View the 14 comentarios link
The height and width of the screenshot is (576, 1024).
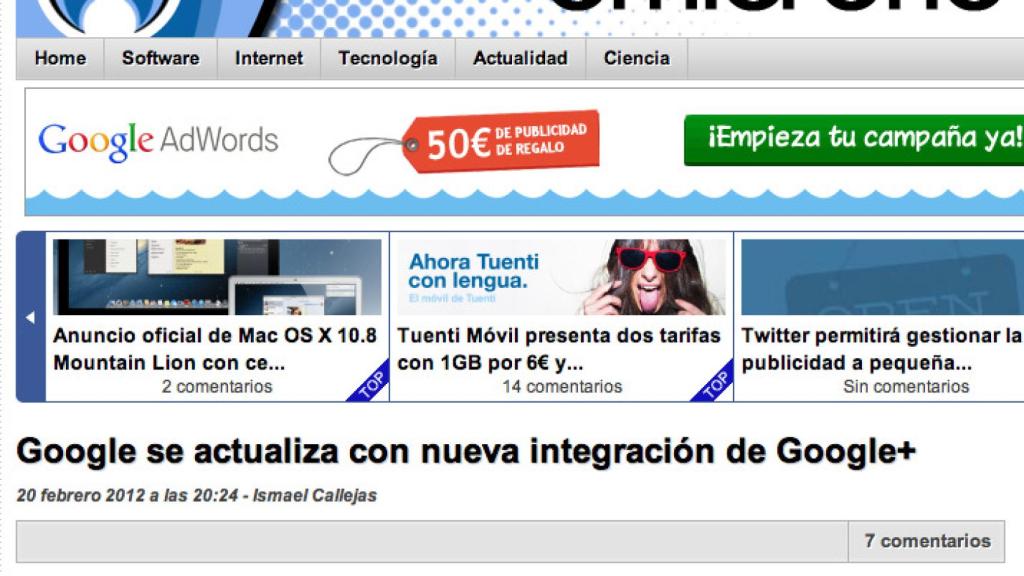561,386
